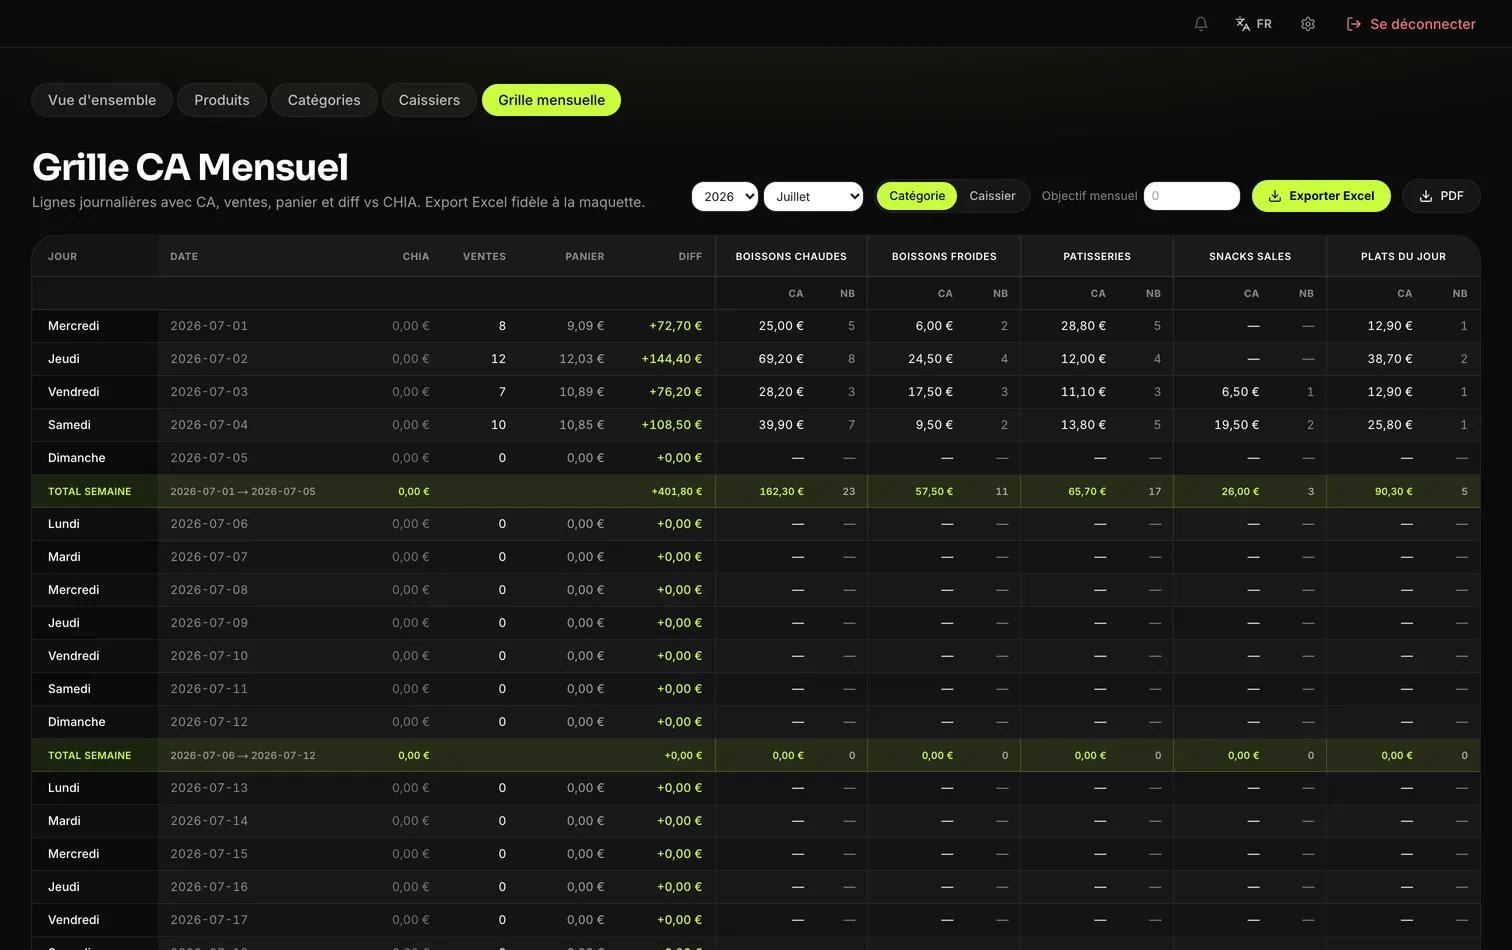Viewport: 1512px width, 950px height.
Task: Click BOISSONS CHAUDES group header
Action: pyautogui.click(x=791, y=257)
